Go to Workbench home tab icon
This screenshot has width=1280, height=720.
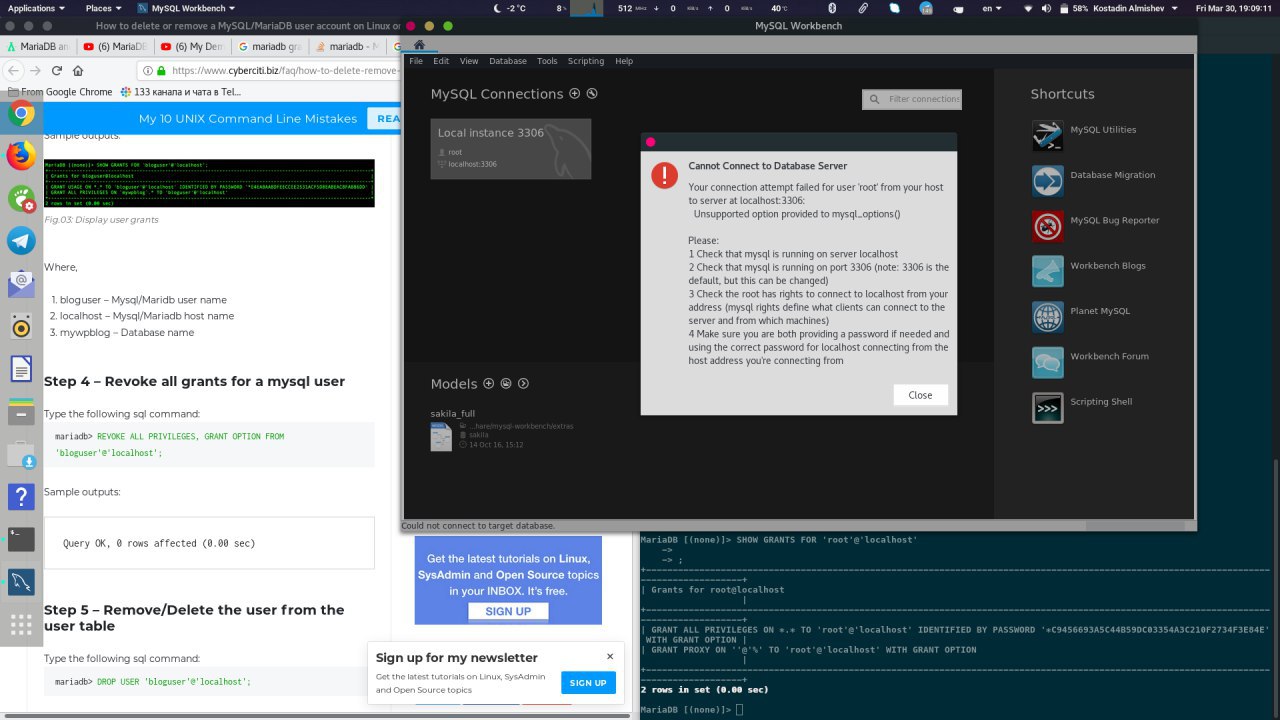pos(419,45)
